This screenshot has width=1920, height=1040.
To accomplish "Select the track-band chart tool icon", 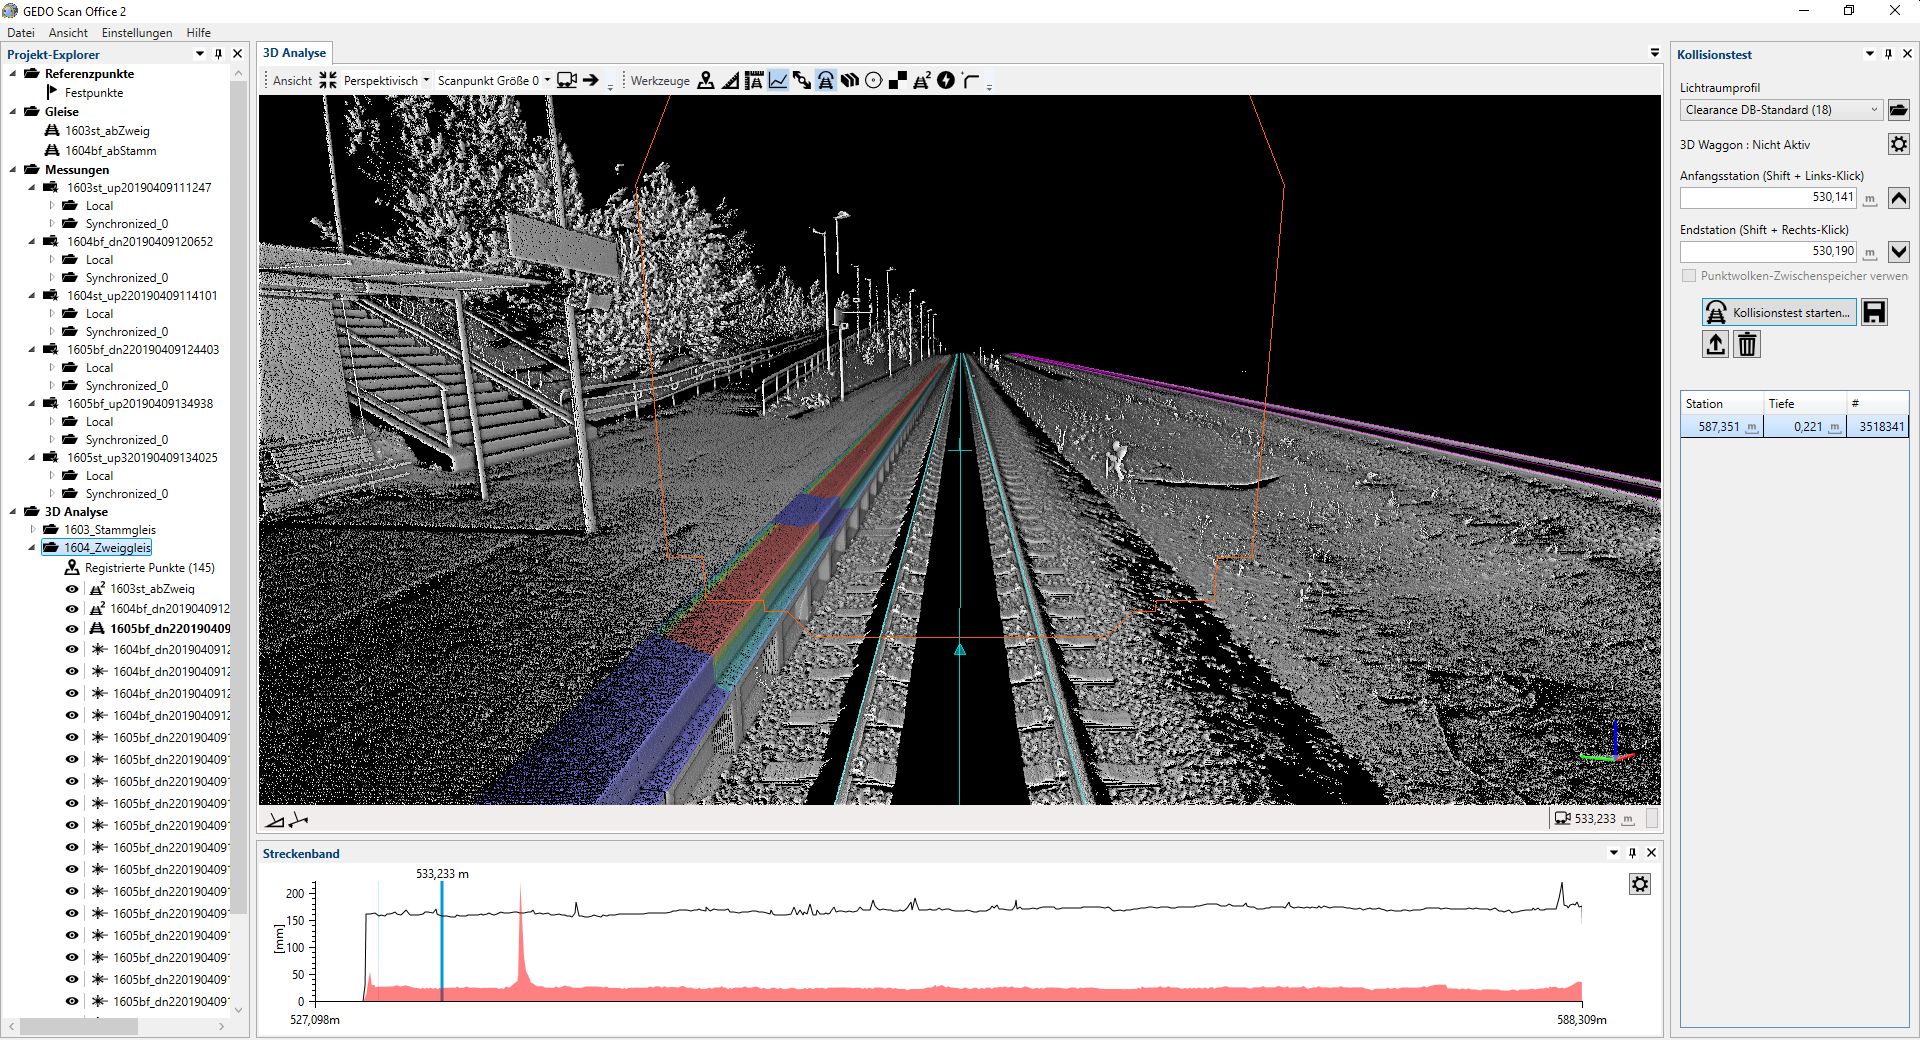I will (778, 81).
